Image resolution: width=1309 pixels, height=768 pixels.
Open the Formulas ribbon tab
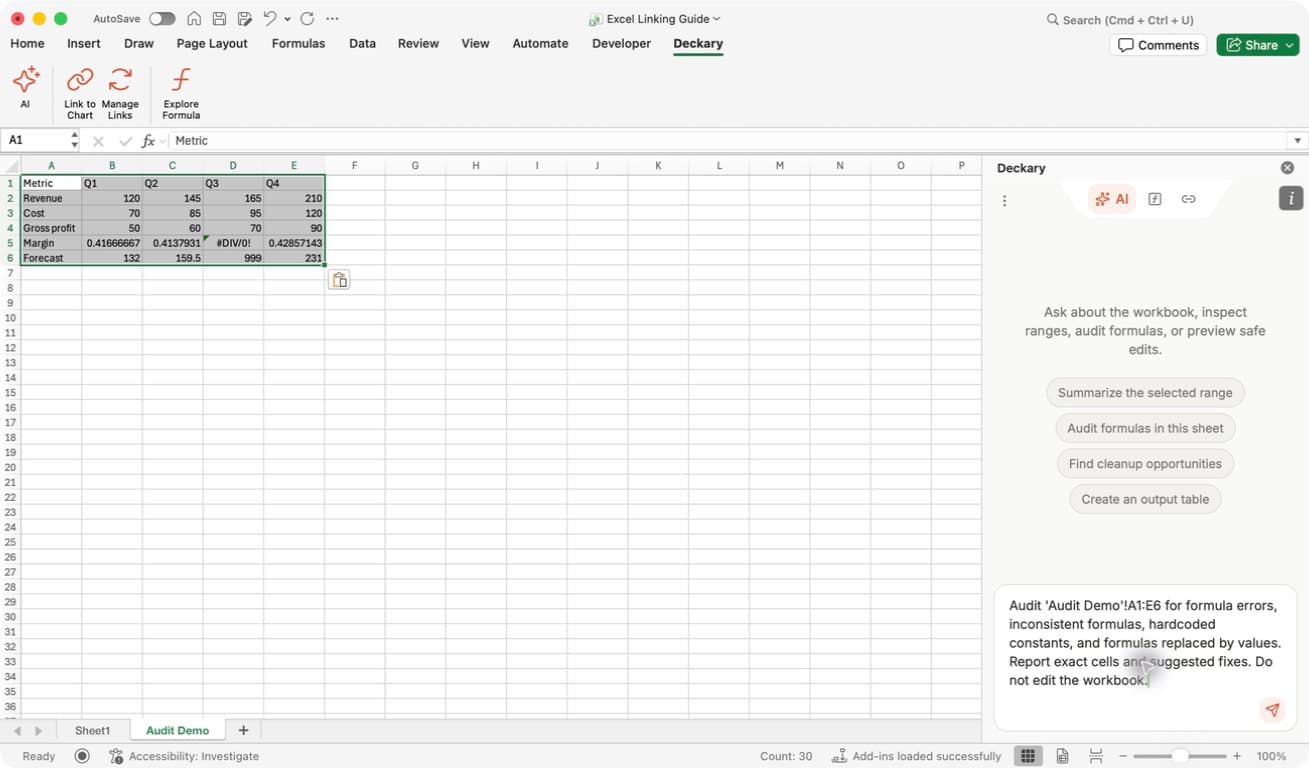point(298,44)
